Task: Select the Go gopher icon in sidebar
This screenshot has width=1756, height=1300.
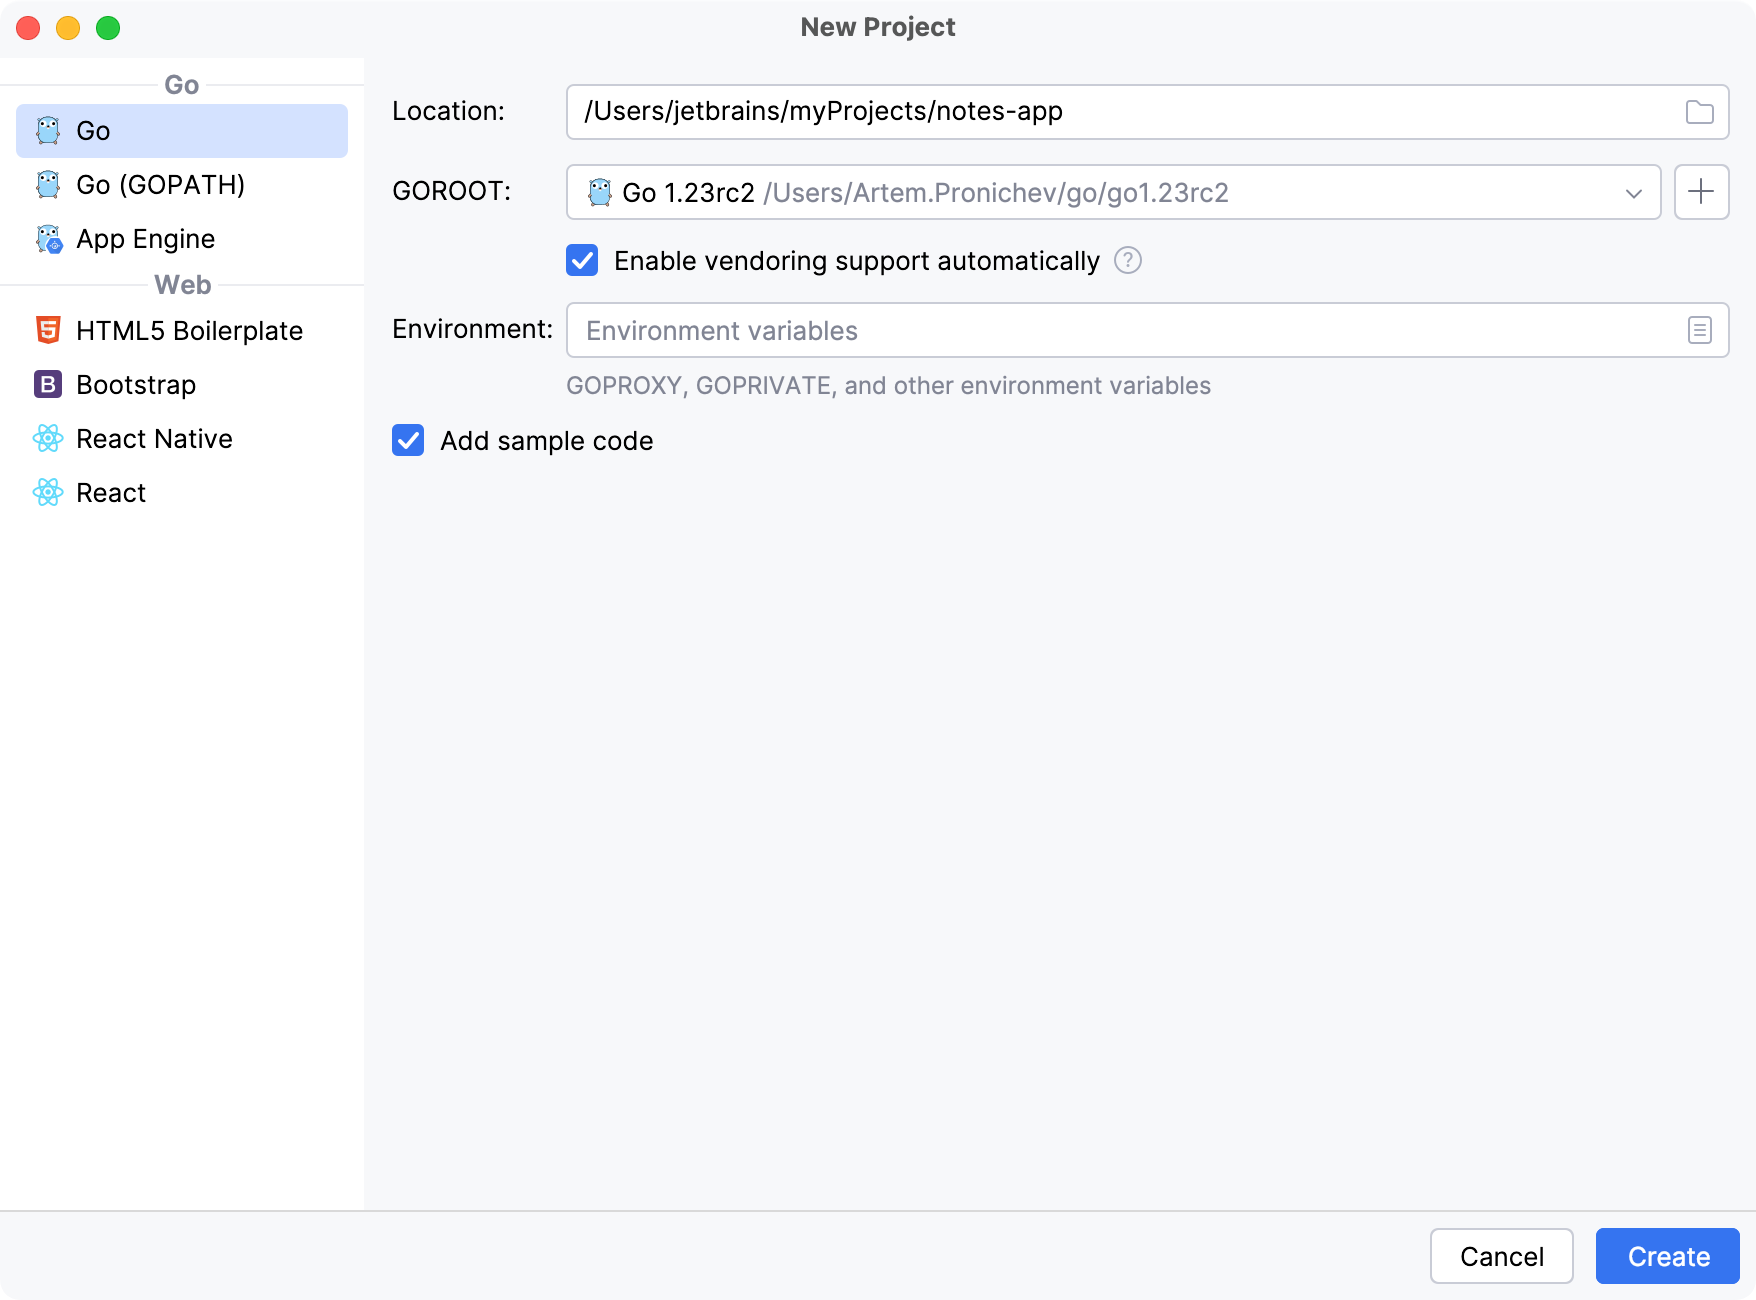Action: point(46,130)
